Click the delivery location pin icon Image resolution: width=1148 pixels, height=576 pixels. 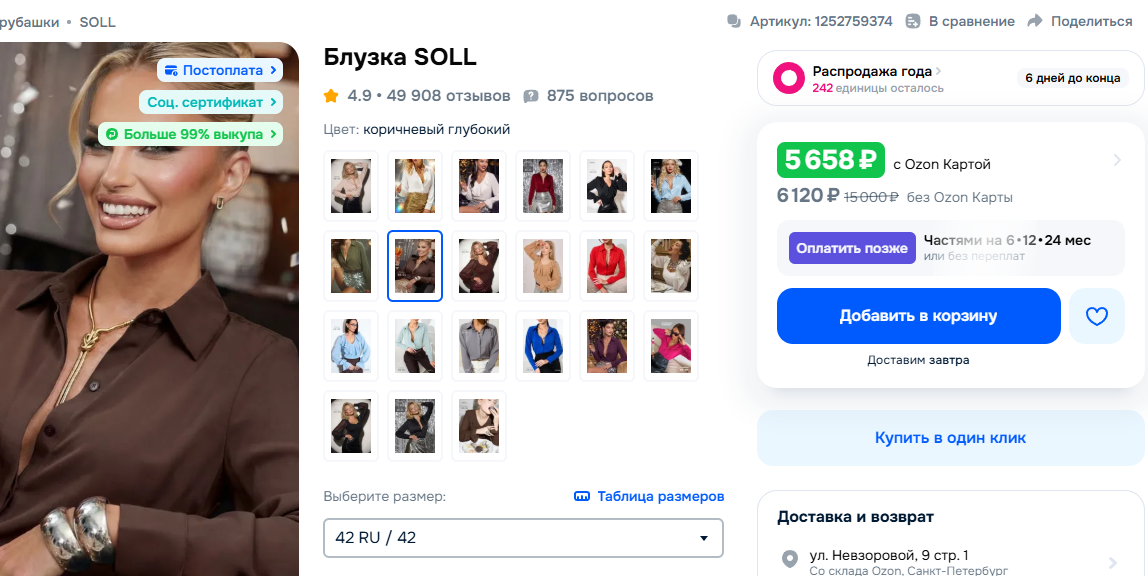tap(790, 559)
